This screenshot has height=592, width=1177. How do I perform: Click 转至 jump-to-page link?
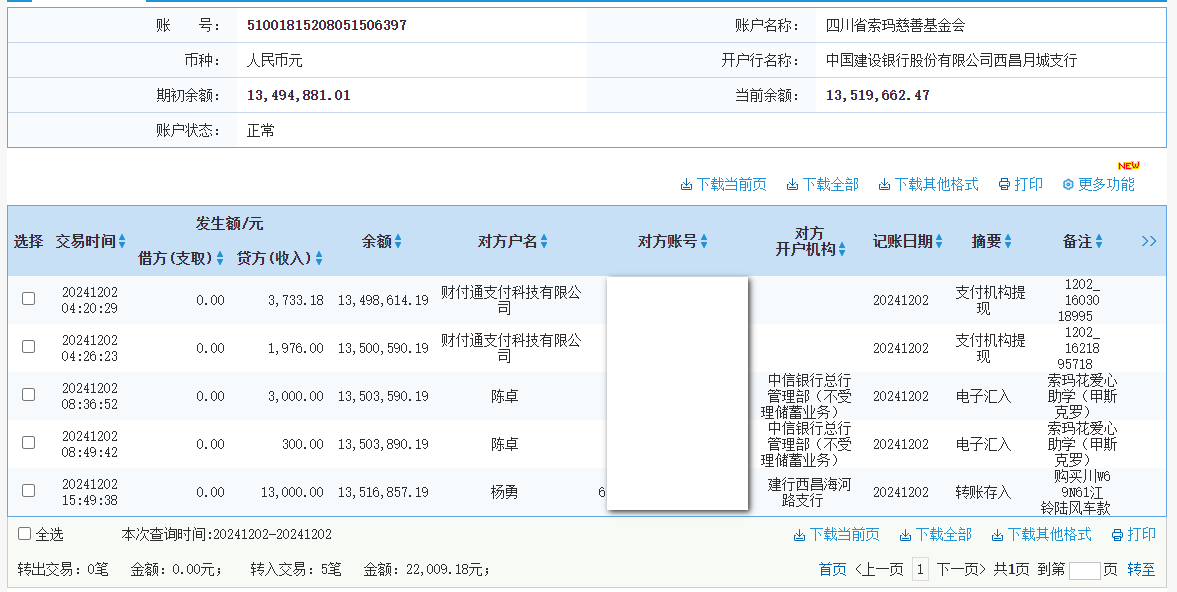pos(1141,569)
